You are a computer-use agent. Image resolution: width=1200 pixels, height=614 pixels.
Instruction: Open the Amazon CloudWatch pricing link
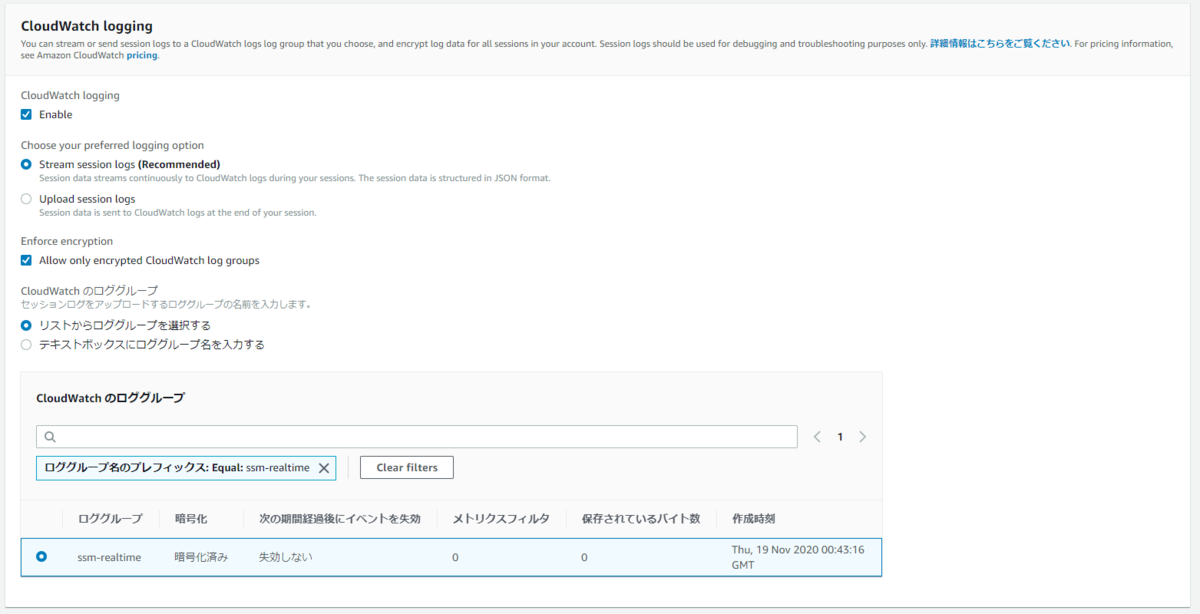pos(142,56)
